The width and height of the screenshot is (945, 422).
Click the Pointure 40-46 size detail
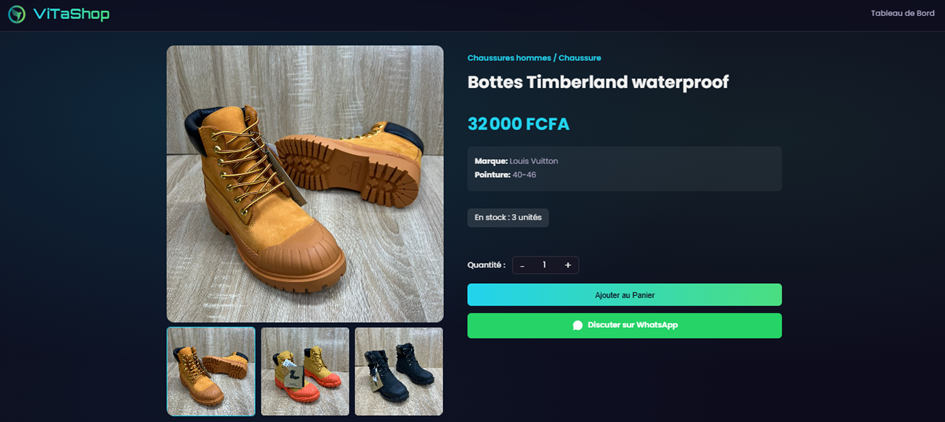tap(505, 175)
